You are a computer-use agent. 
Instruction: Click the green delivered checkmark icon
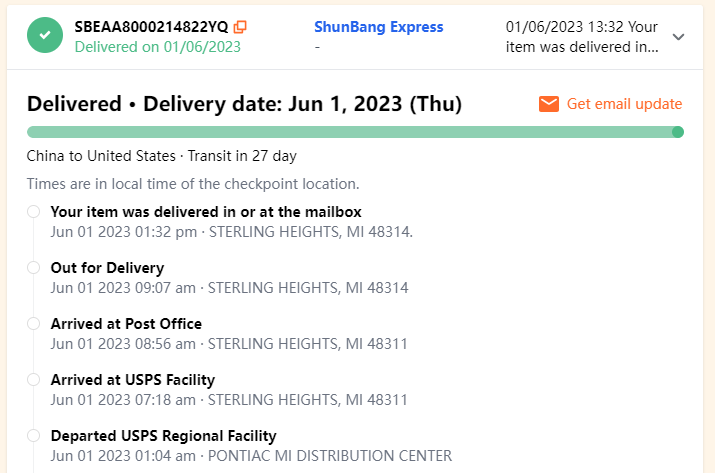pos(42,36)
